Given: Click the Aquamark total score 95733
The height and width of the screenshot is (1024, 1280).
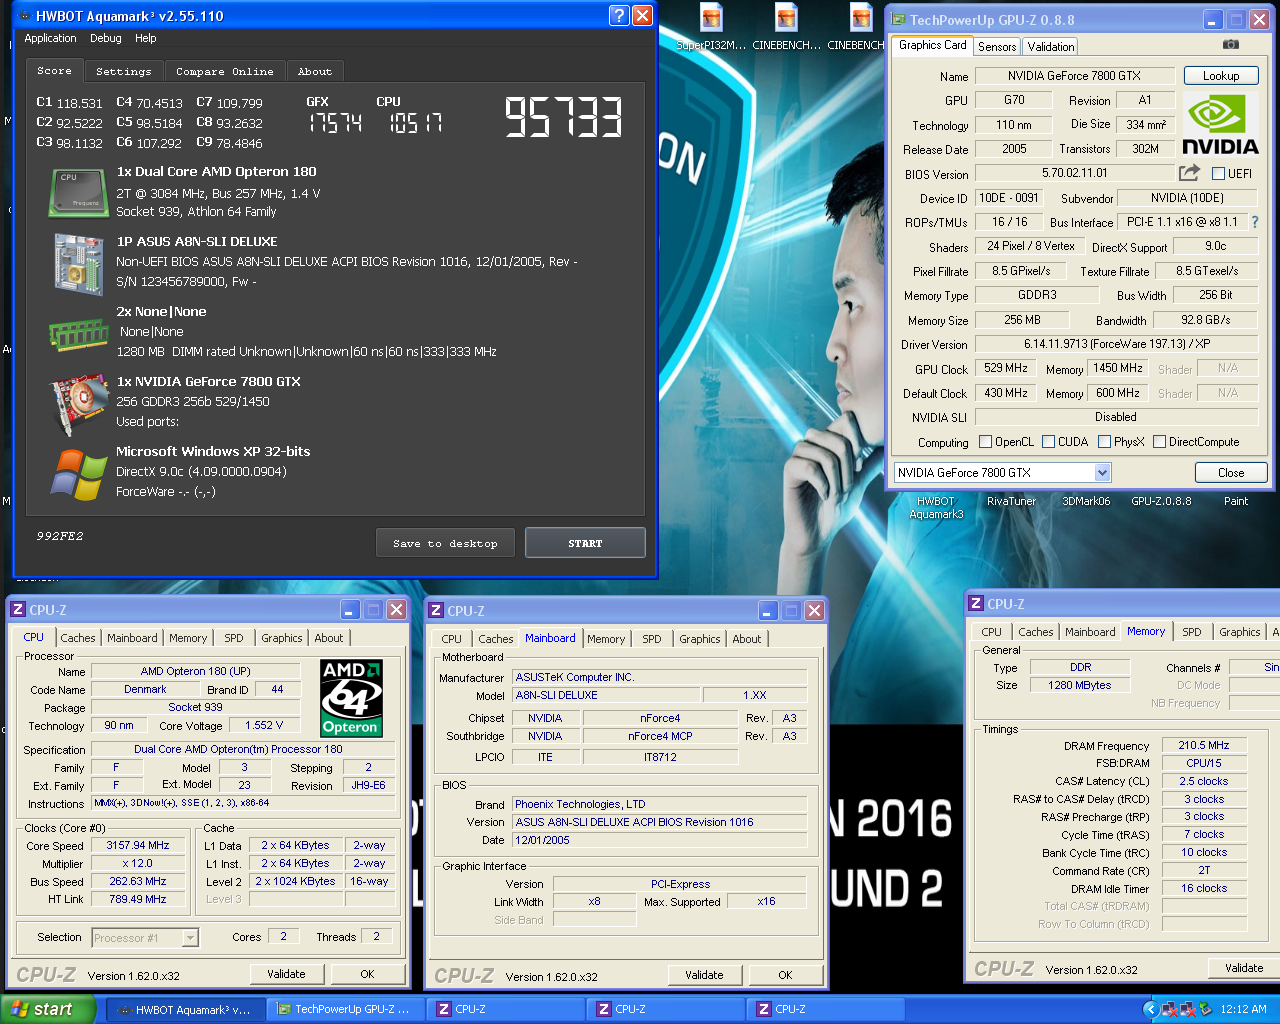Looking at the screenshot, I should pyautogui.click(x=564, y=117).
